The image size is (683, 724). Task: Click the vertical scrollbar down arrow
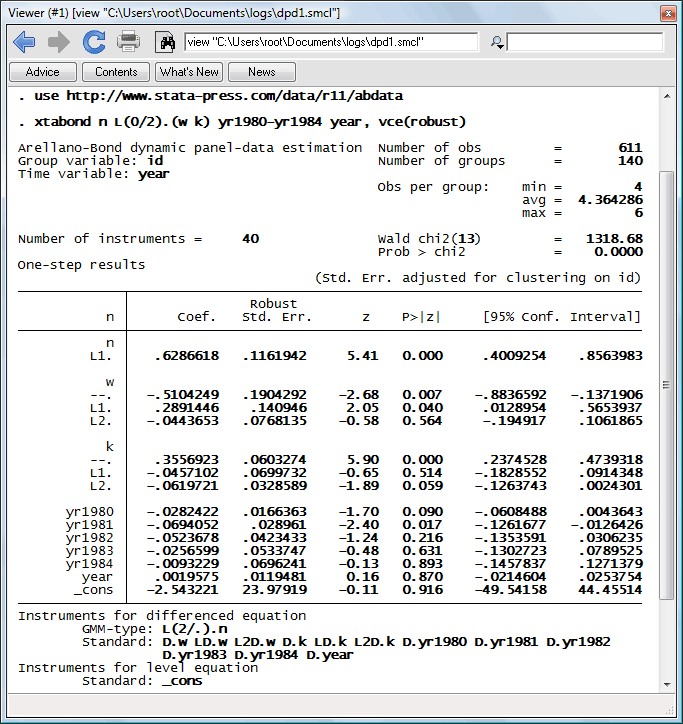click(x=667, y=684)
